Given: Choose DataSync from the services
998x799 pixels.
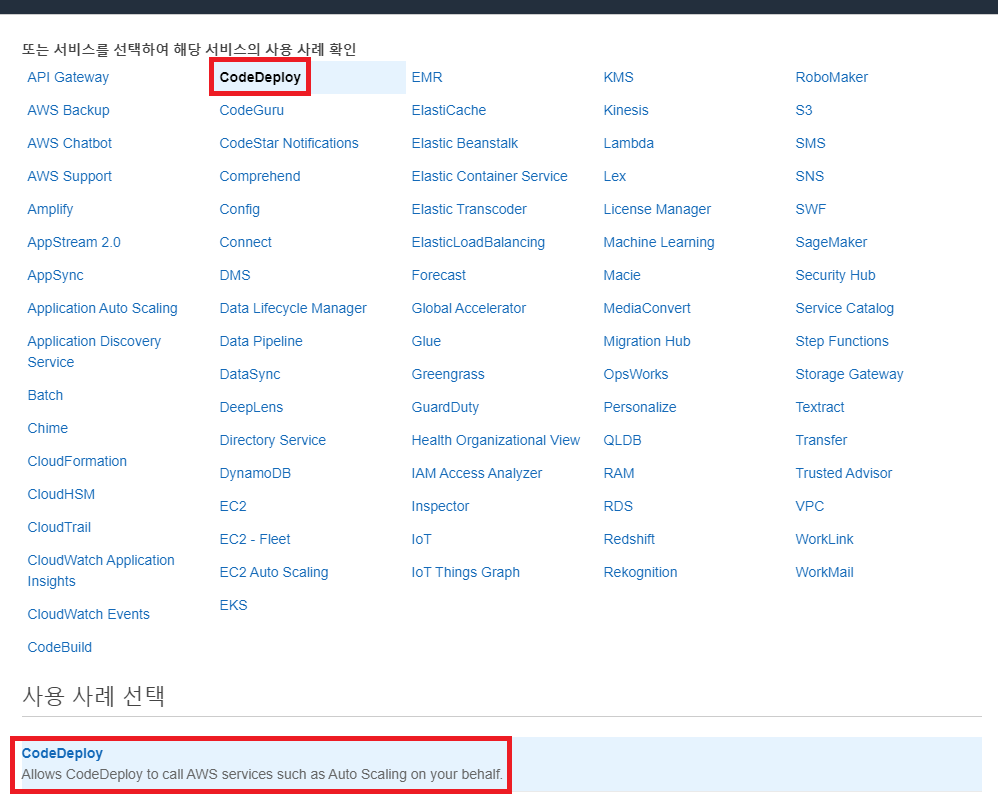Looking at the screenshot, I should 250,375.
